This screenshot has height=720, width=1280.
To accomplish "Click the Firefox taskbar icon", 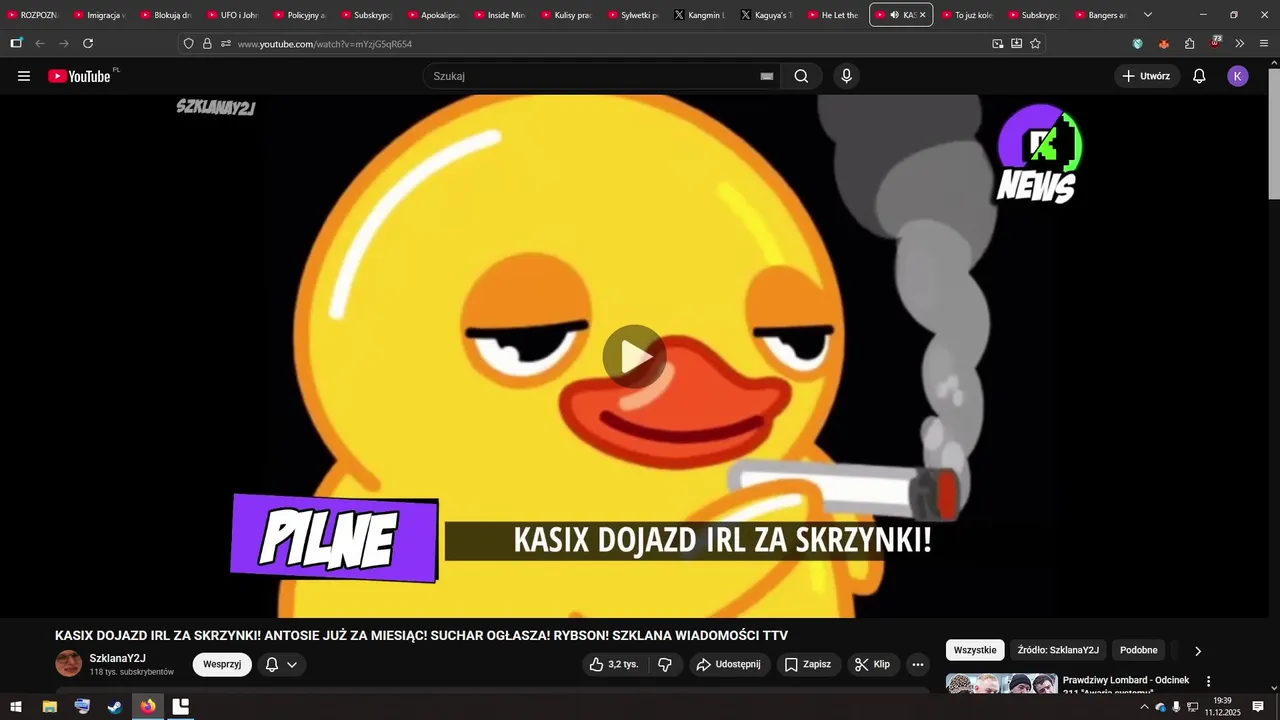I will tap(148, 707).
